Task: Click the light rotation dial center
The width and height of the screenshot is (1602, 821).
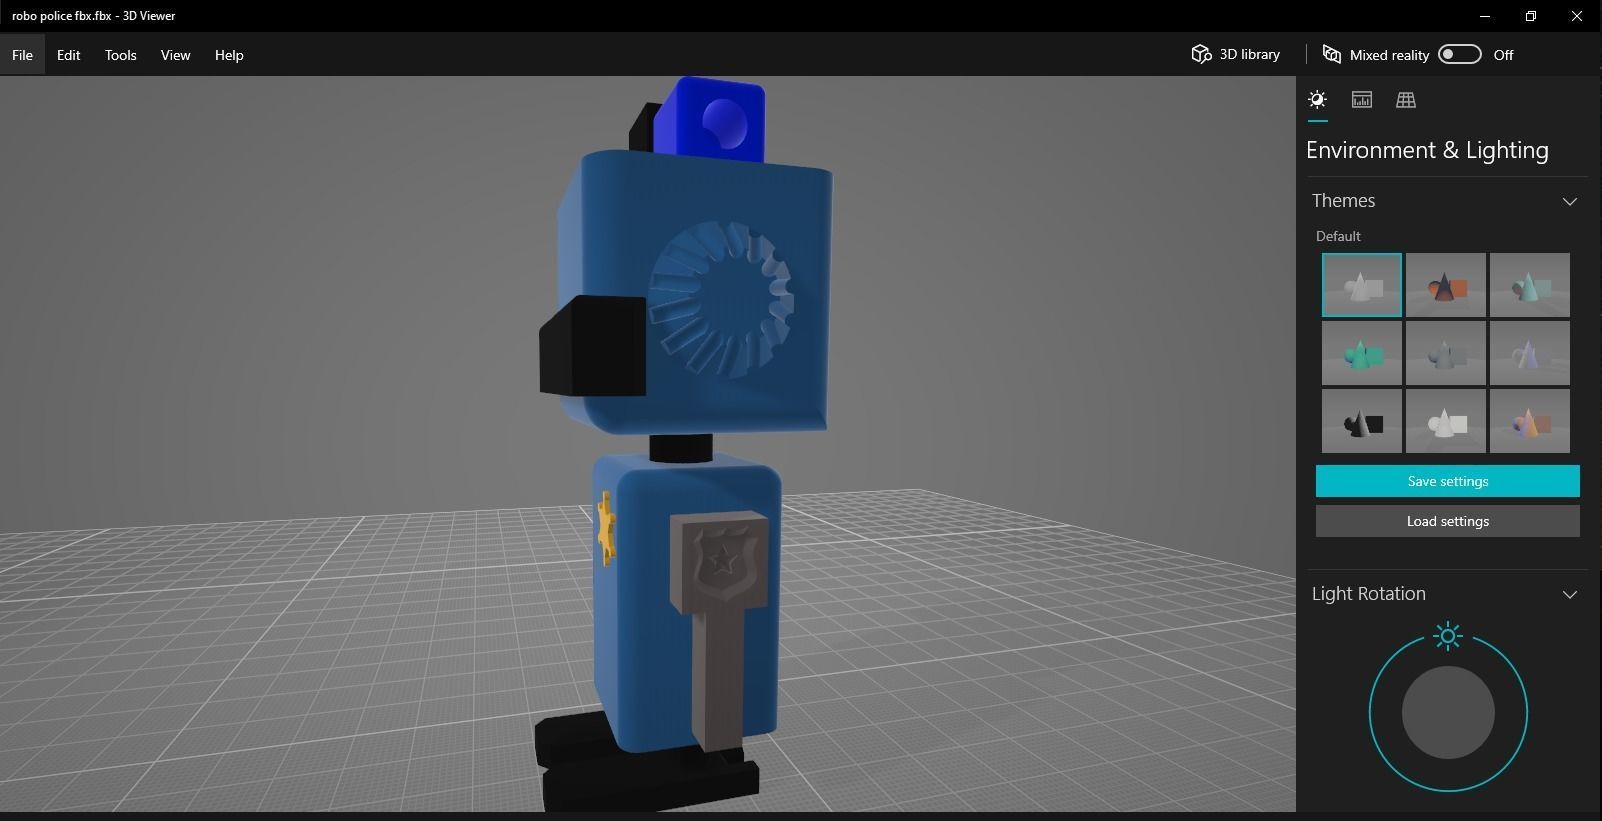Action: (1448, 712)
